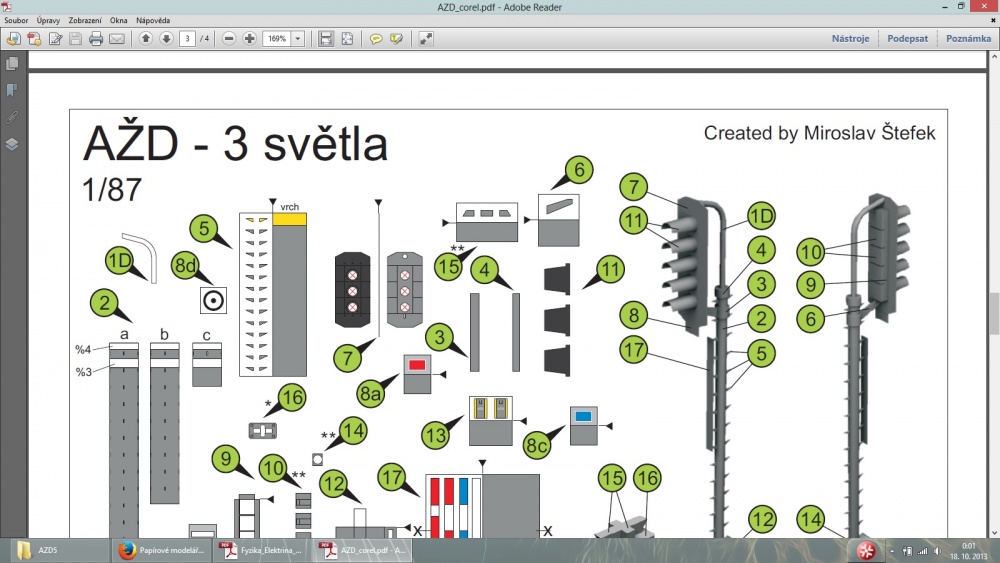Switch to AZD_corel.pdf taskbar item

(364, 550)
